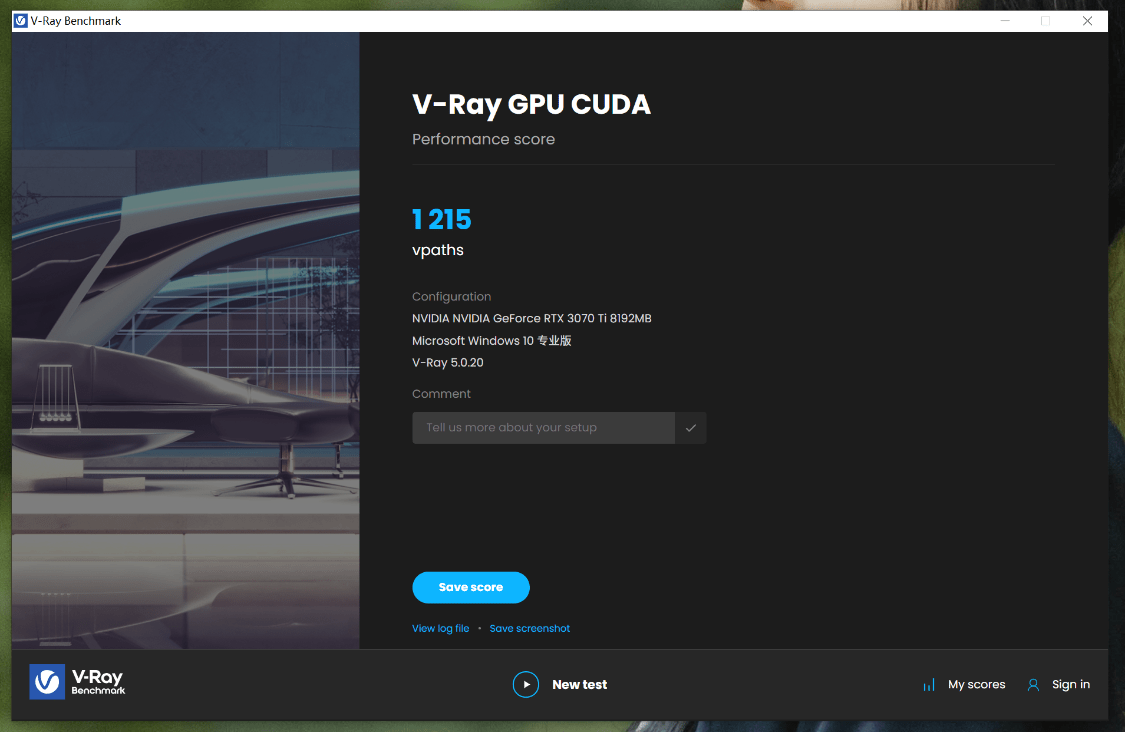
Task: Click the New test label
Action: (580, 685)
